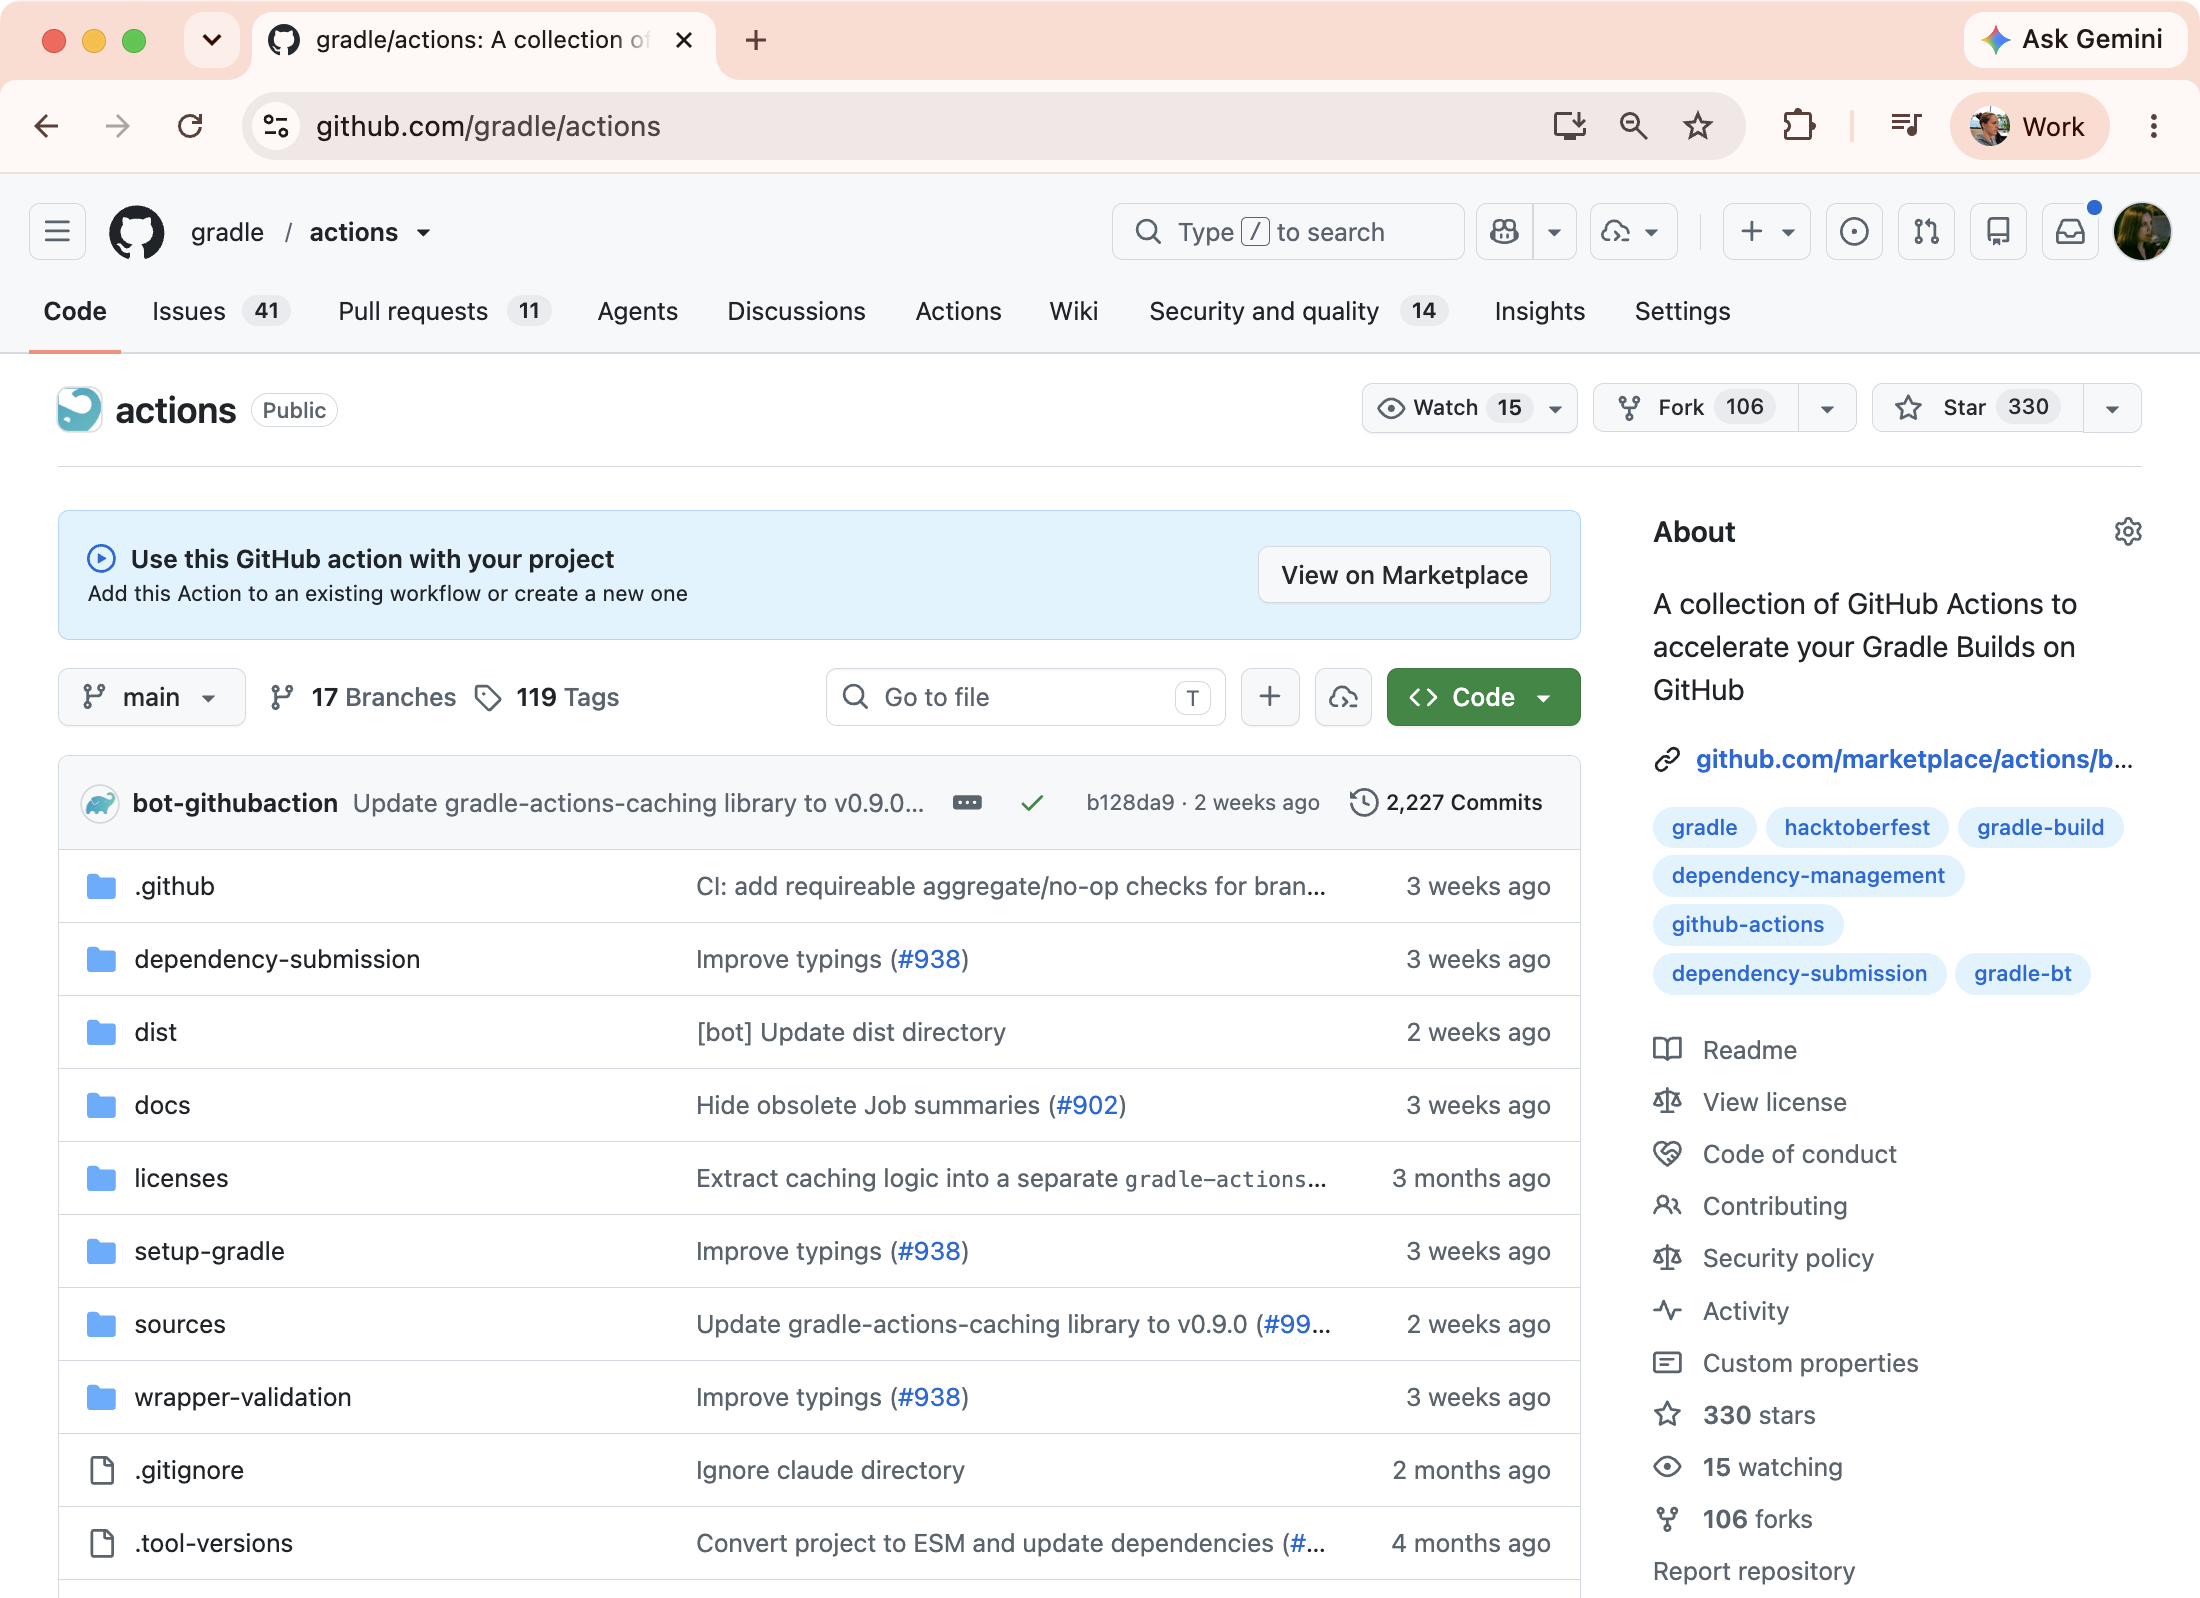Fork the repository
The width and height of the screenshot is (2200, 1598).
[x=1696, y=408]
